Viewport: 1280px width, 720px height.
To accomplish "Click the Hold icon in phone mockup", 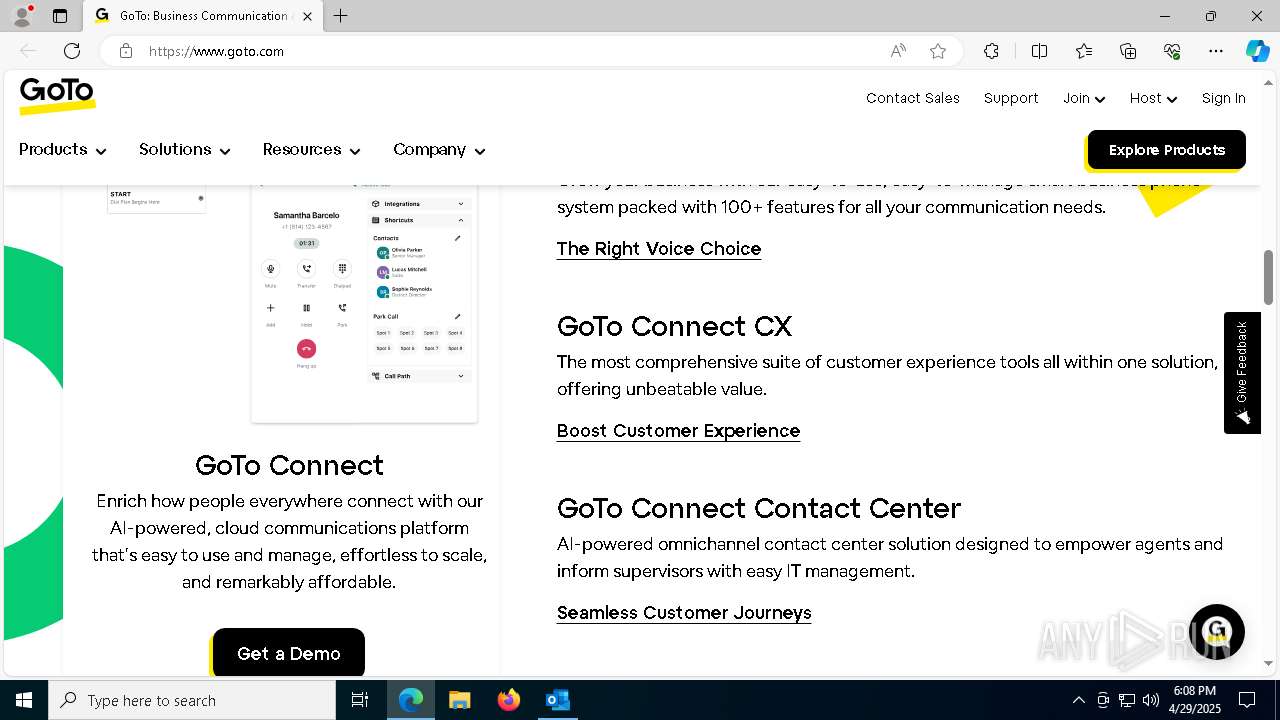I will tap(306, 308).
